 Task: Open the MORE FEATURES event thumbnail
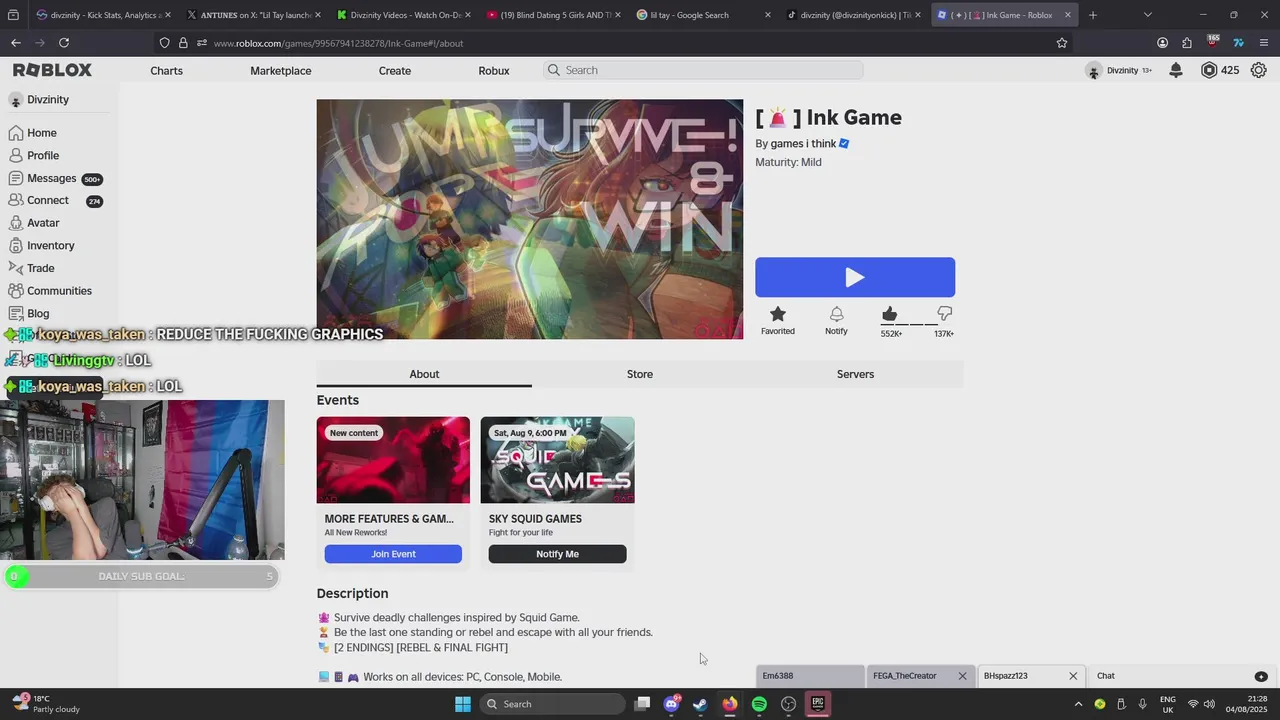[x=393, y=460]
